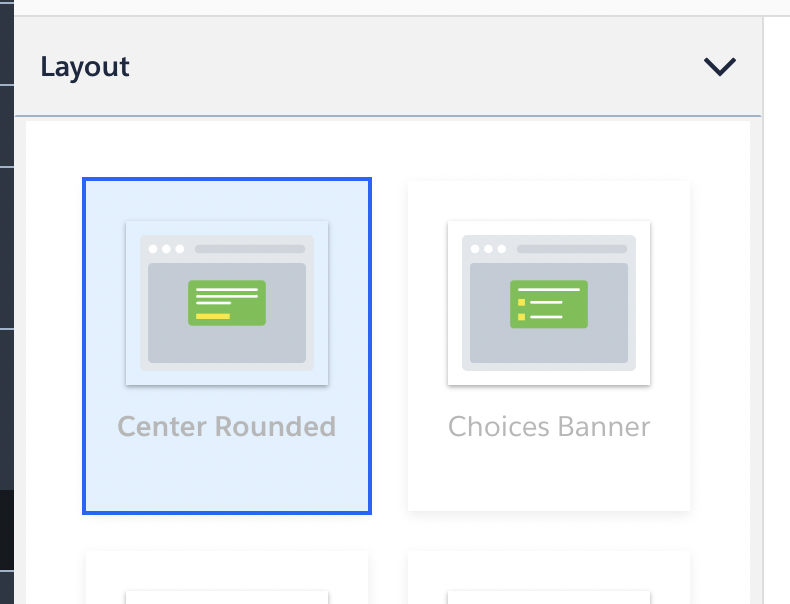Click the Layout section header title
790x604 pixels.
pos(85,67)
